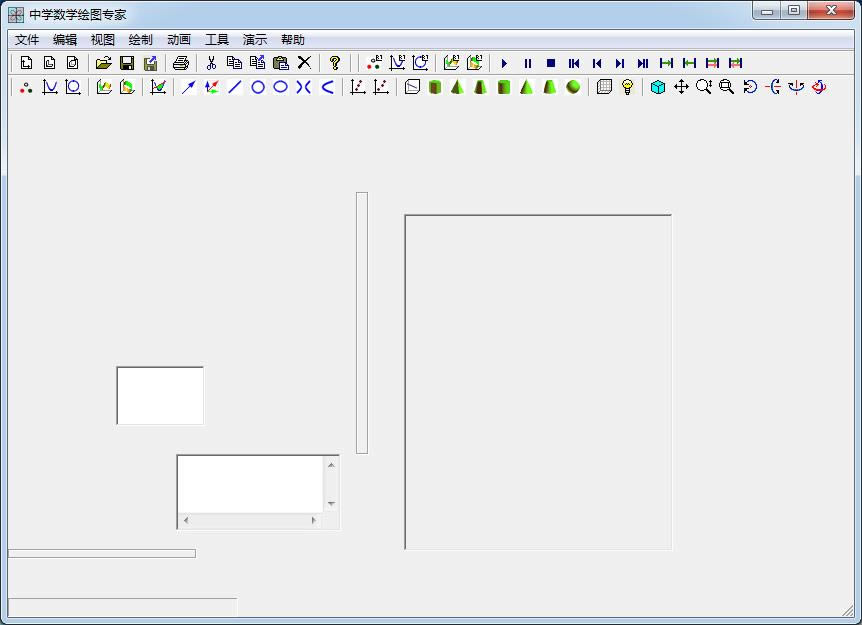Click the black X delete icon
Viewport: 862px width, 625px height.
coord(304,63)
